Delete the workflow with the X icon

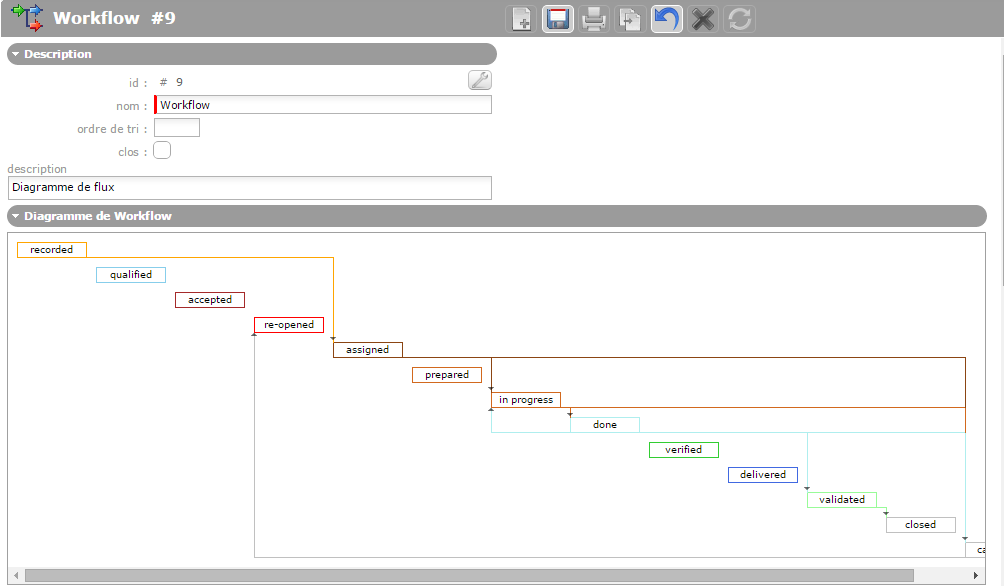[x=703, y=19]
